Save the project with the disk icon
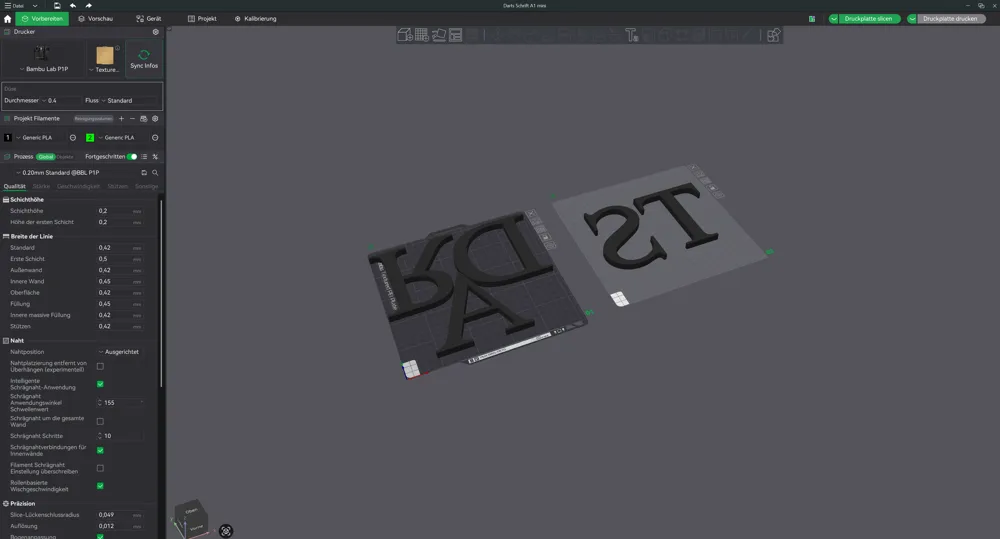 pyautogui.click(x=57, y=6)
